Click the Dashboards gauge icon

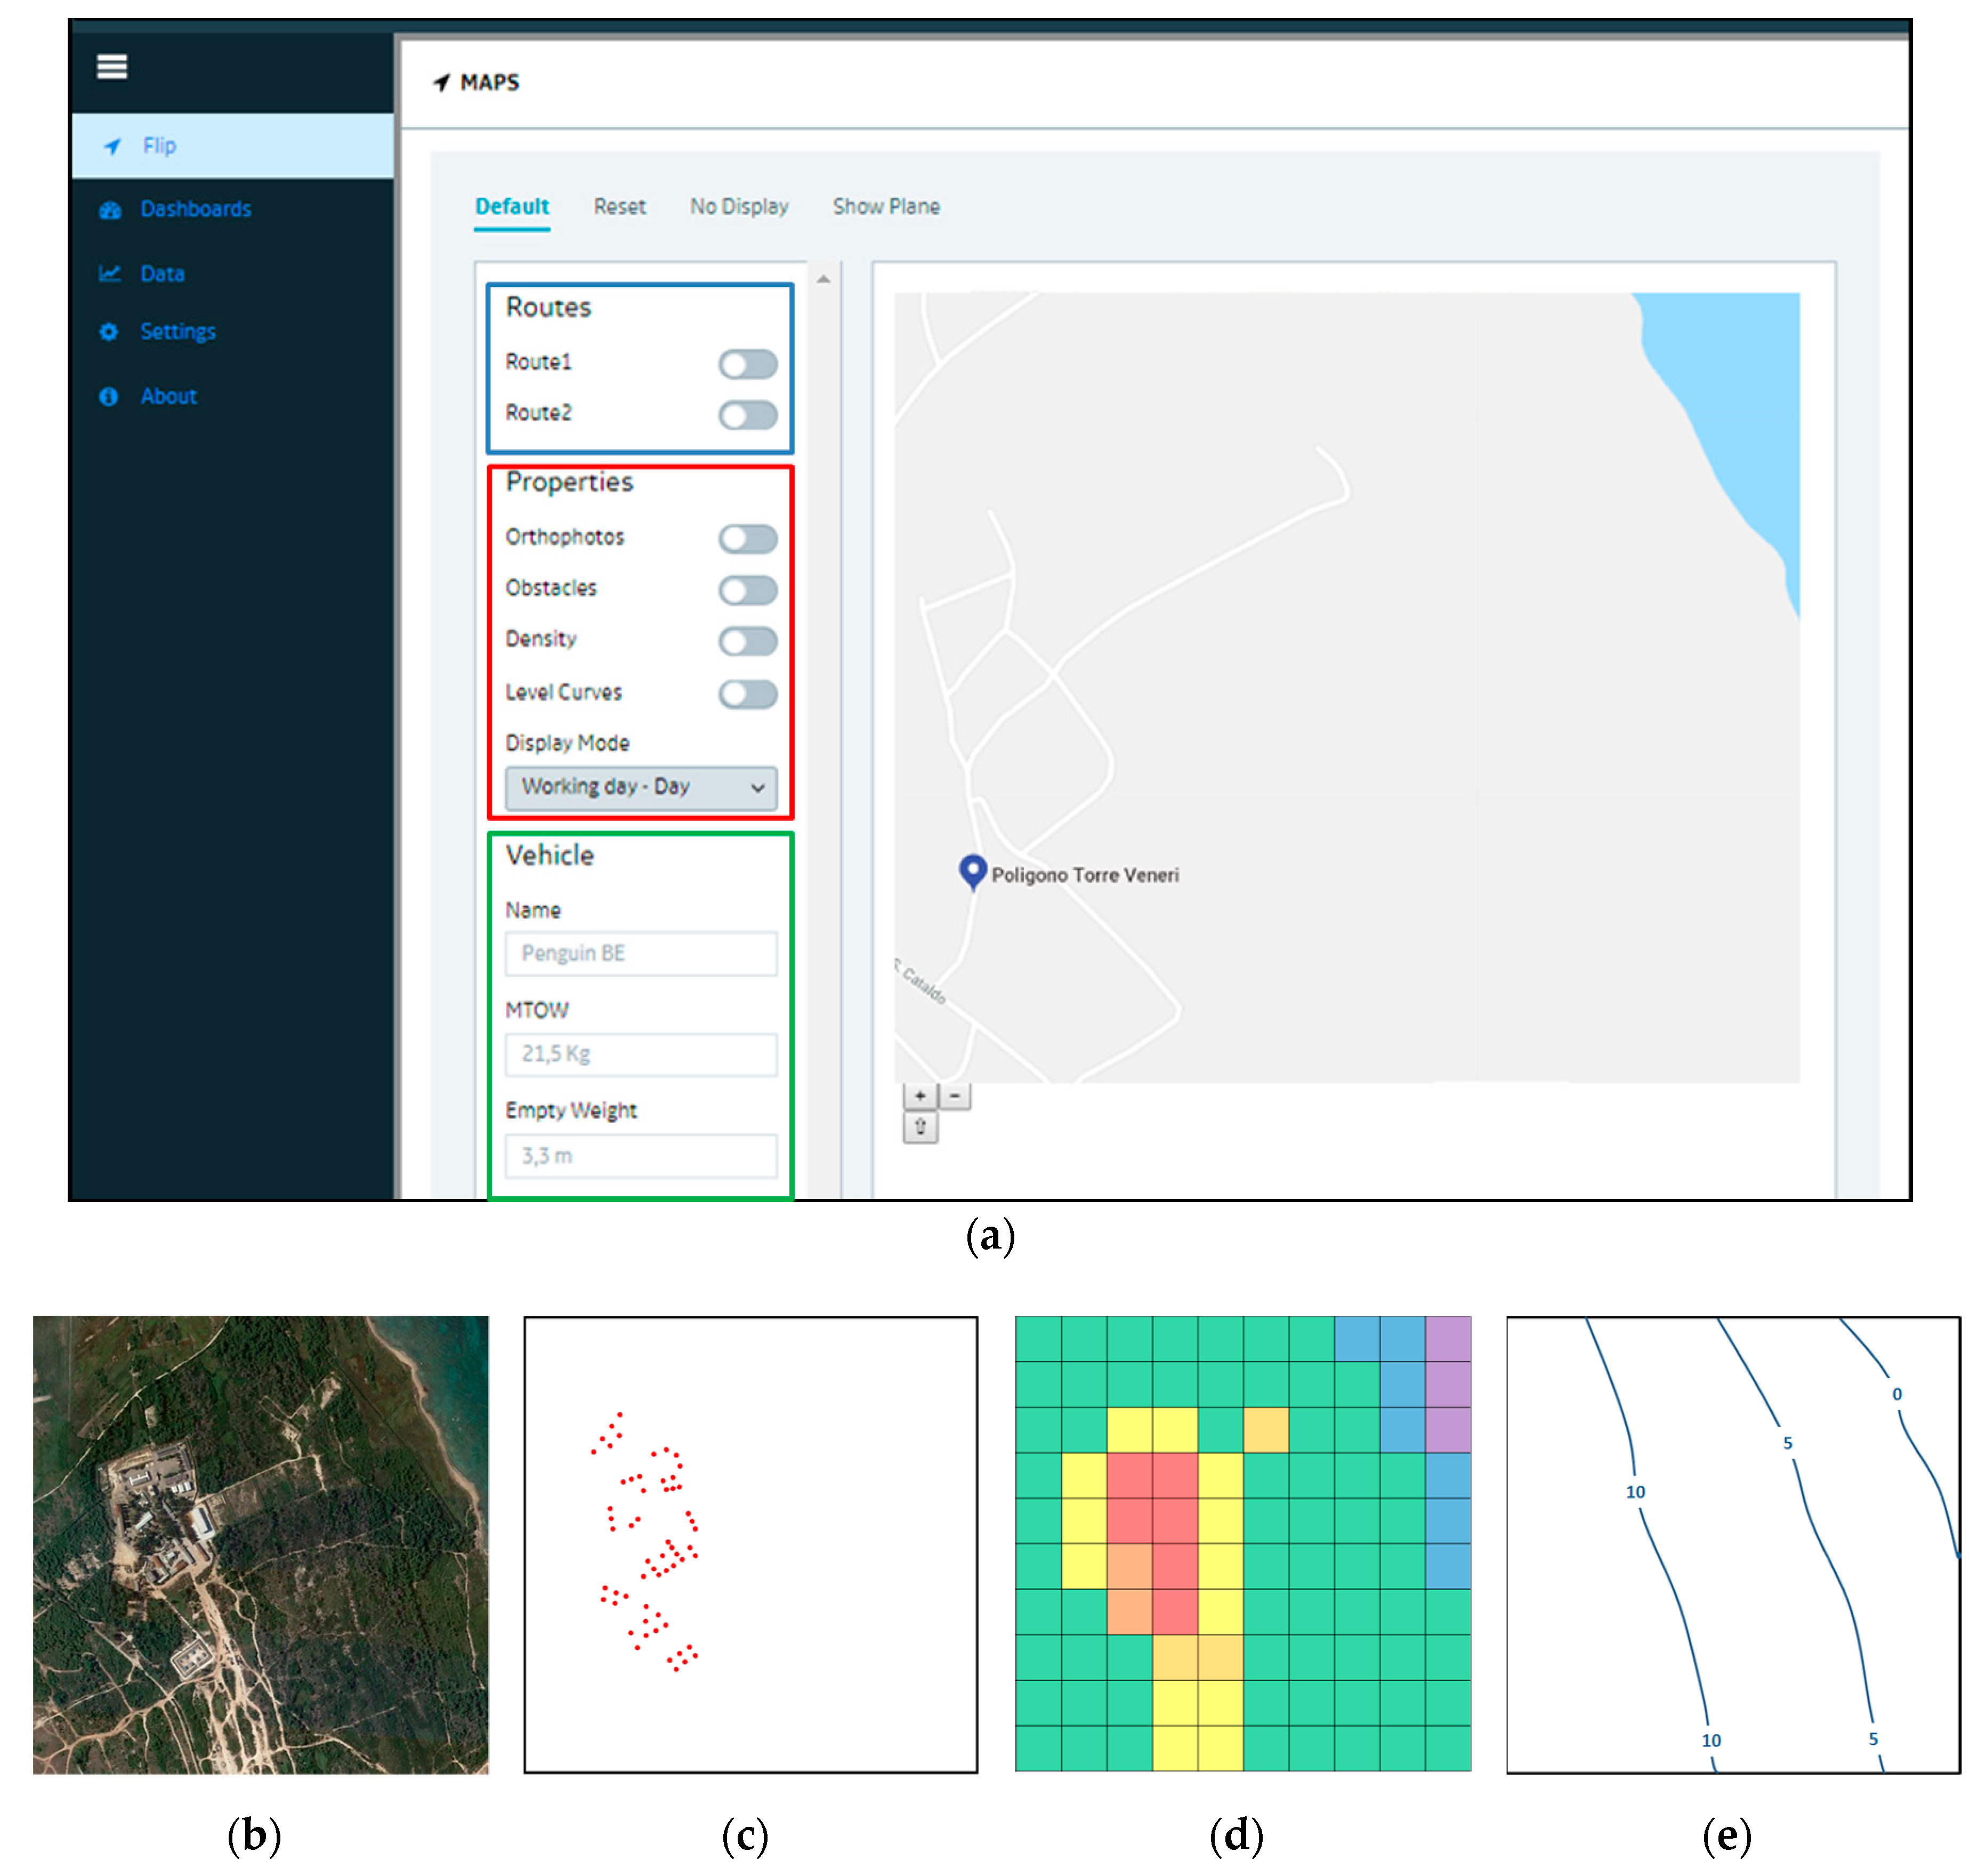point(109,210)
